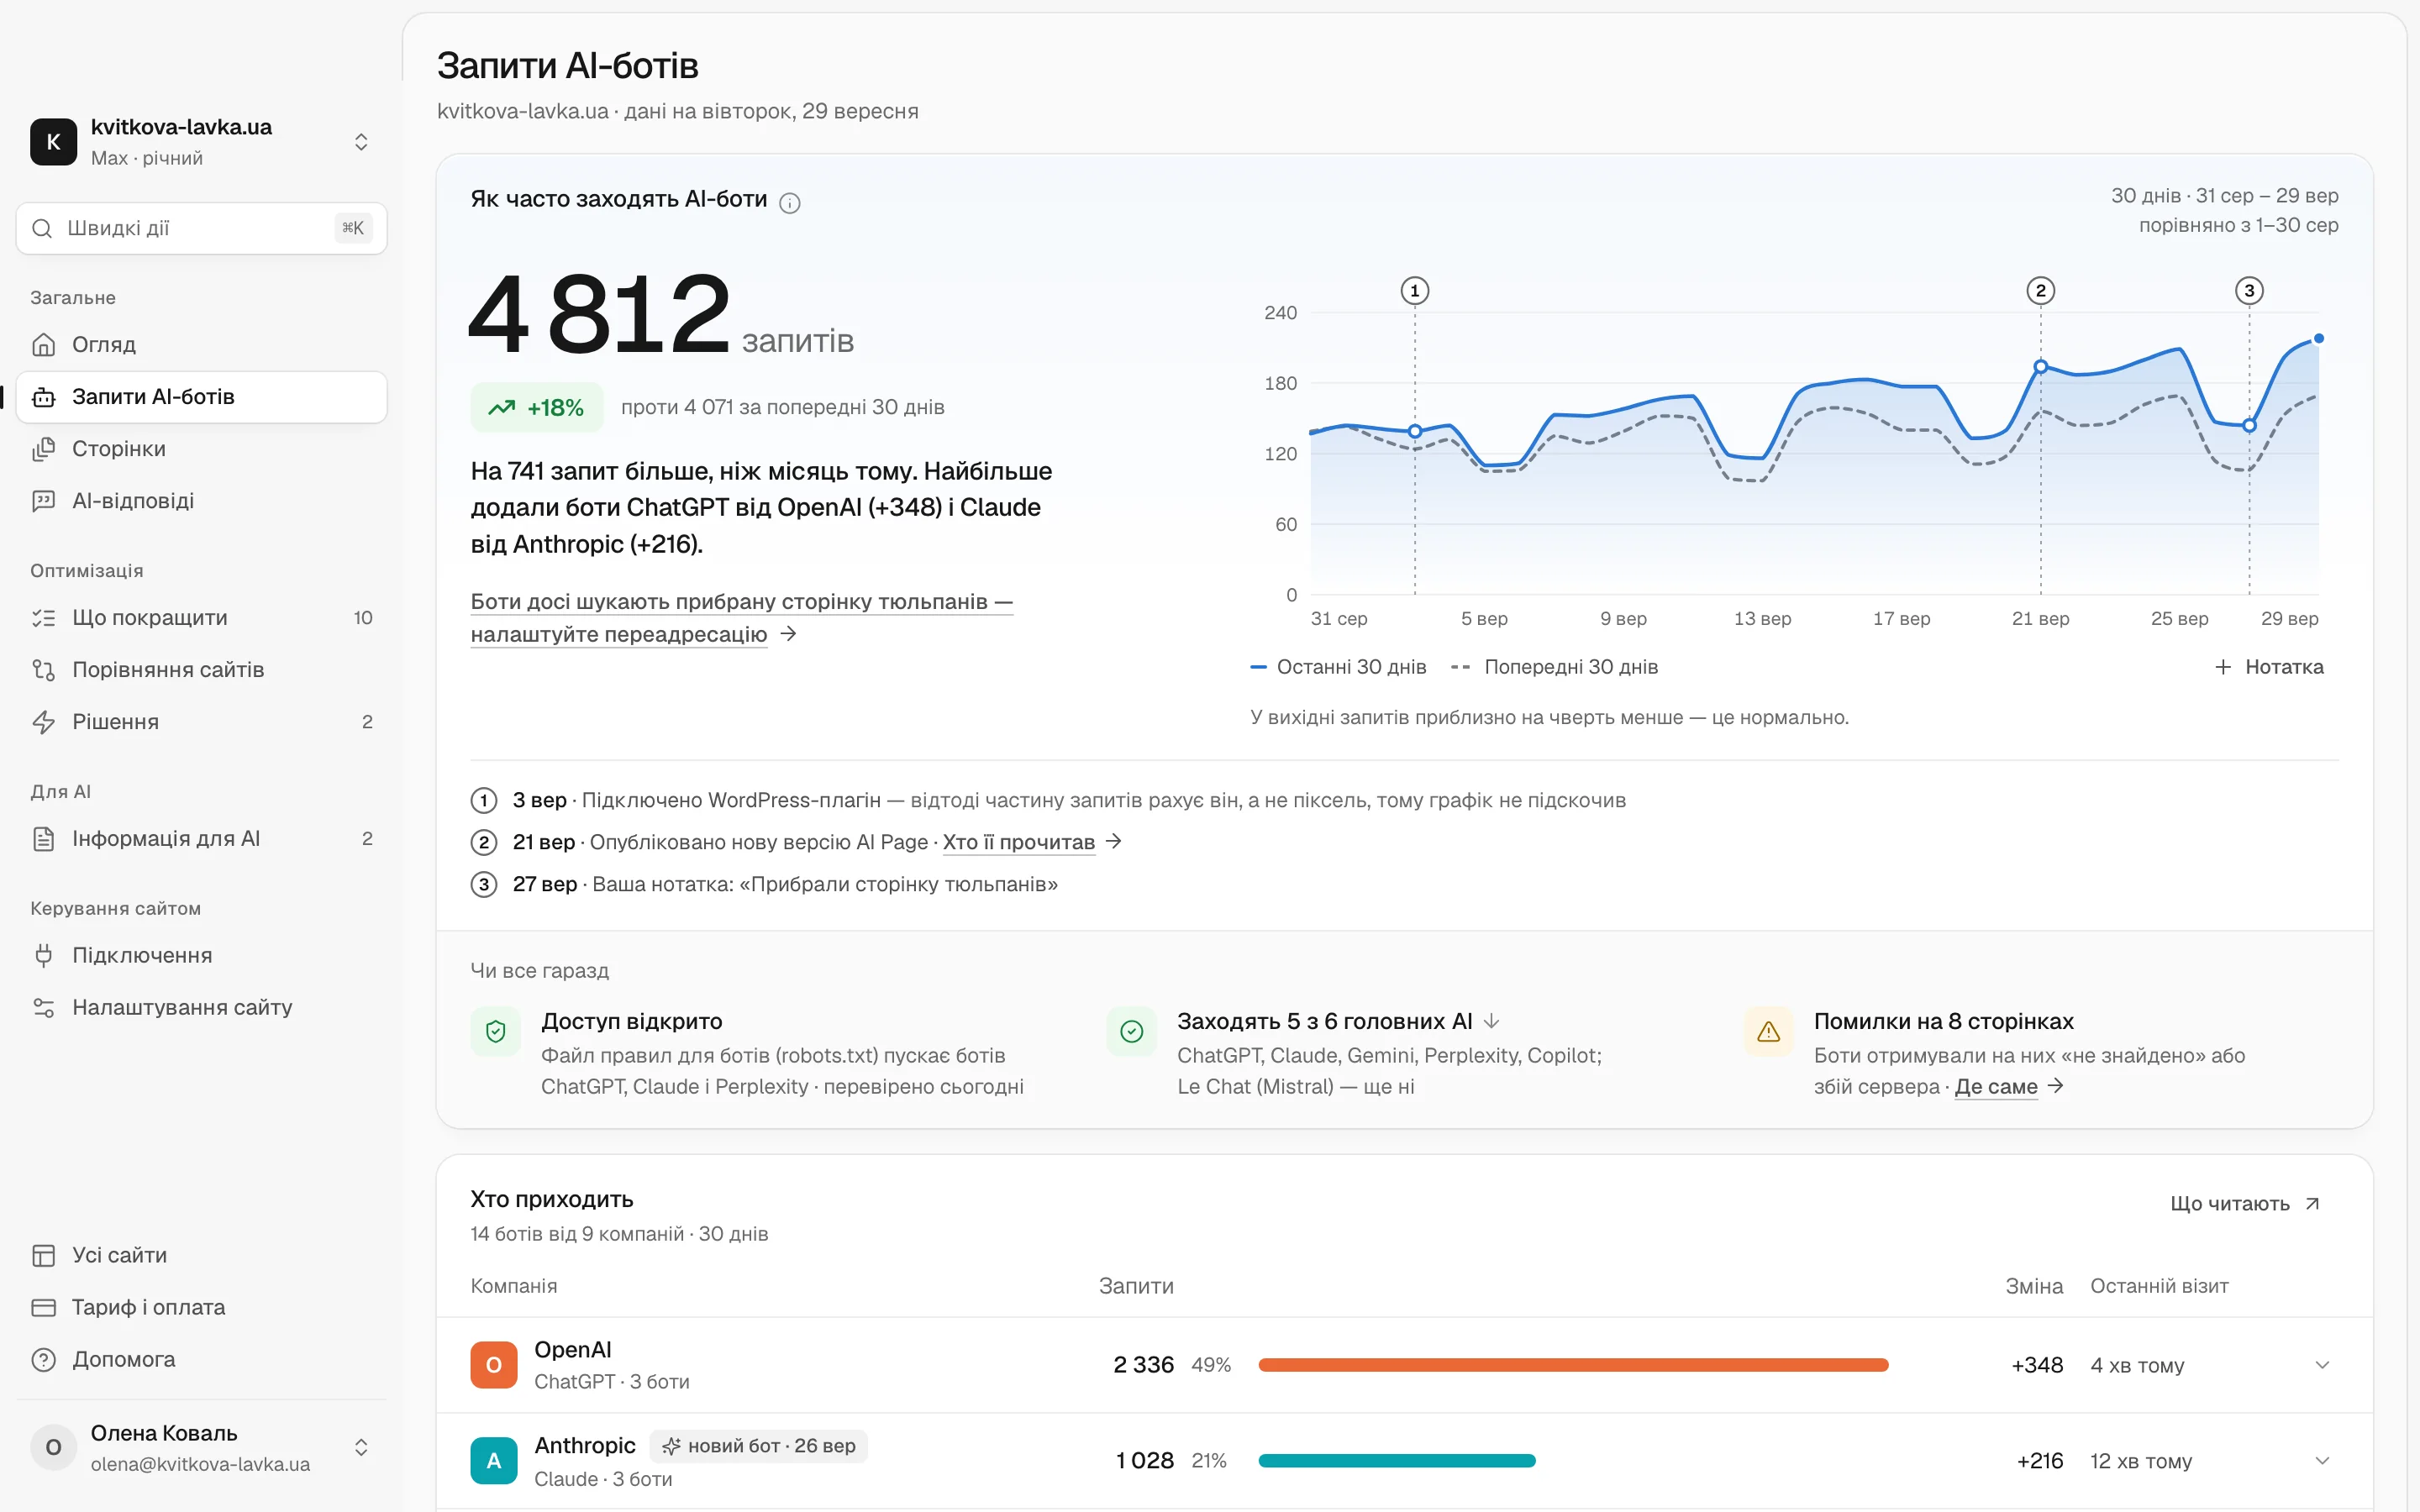Click the Порівняння сайтів compare icon
The height and width of the screenshot is (1512, 2420).
[43, 670]
